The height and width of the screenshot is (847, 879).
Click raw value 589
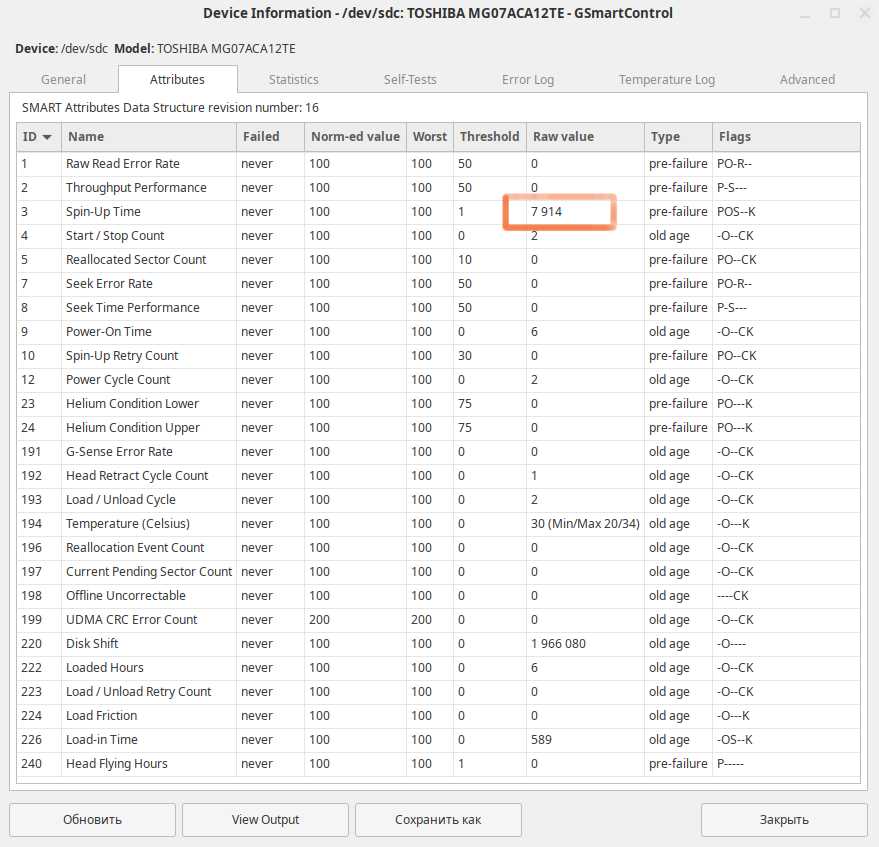pos(542,740)
